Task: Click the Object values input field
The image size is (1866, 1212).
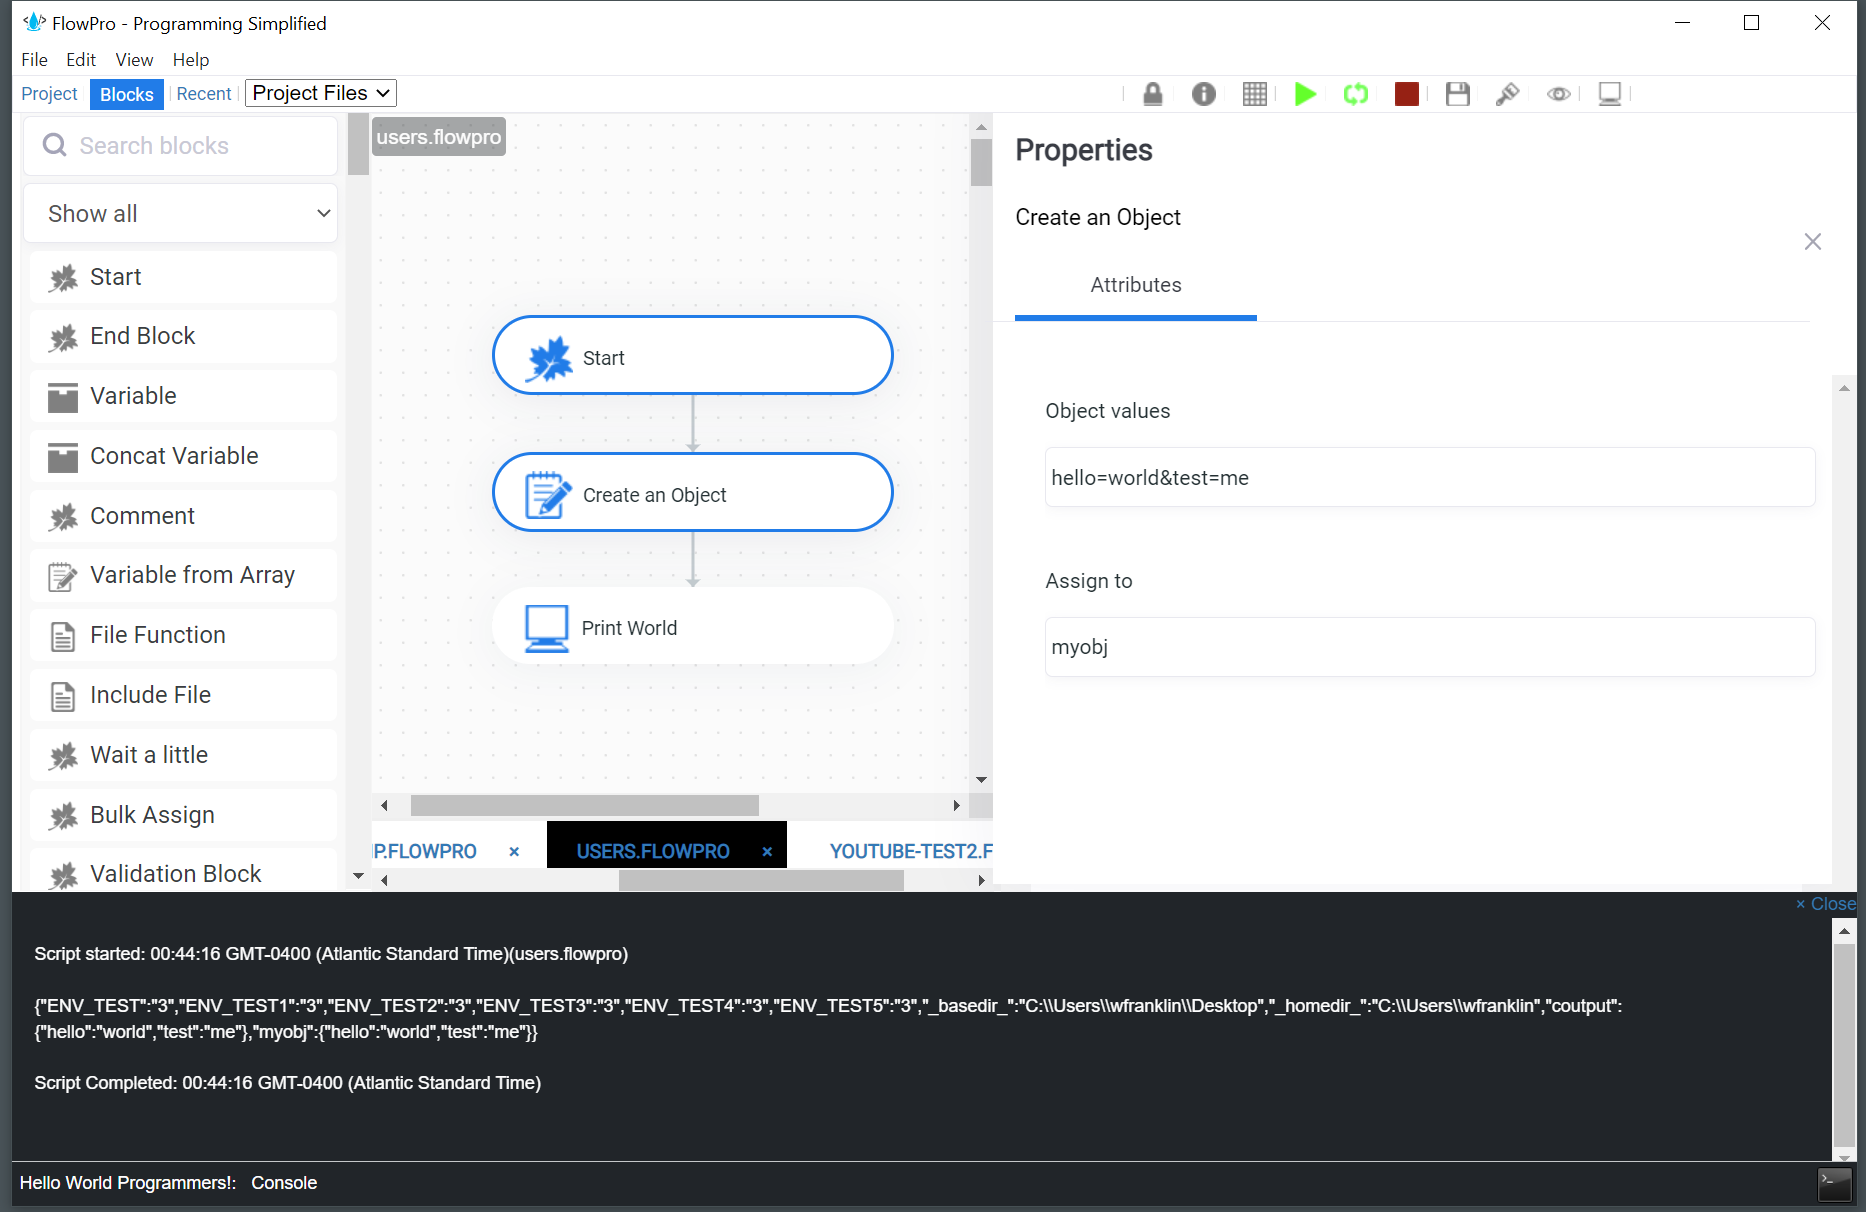Action: point(1430,477)
